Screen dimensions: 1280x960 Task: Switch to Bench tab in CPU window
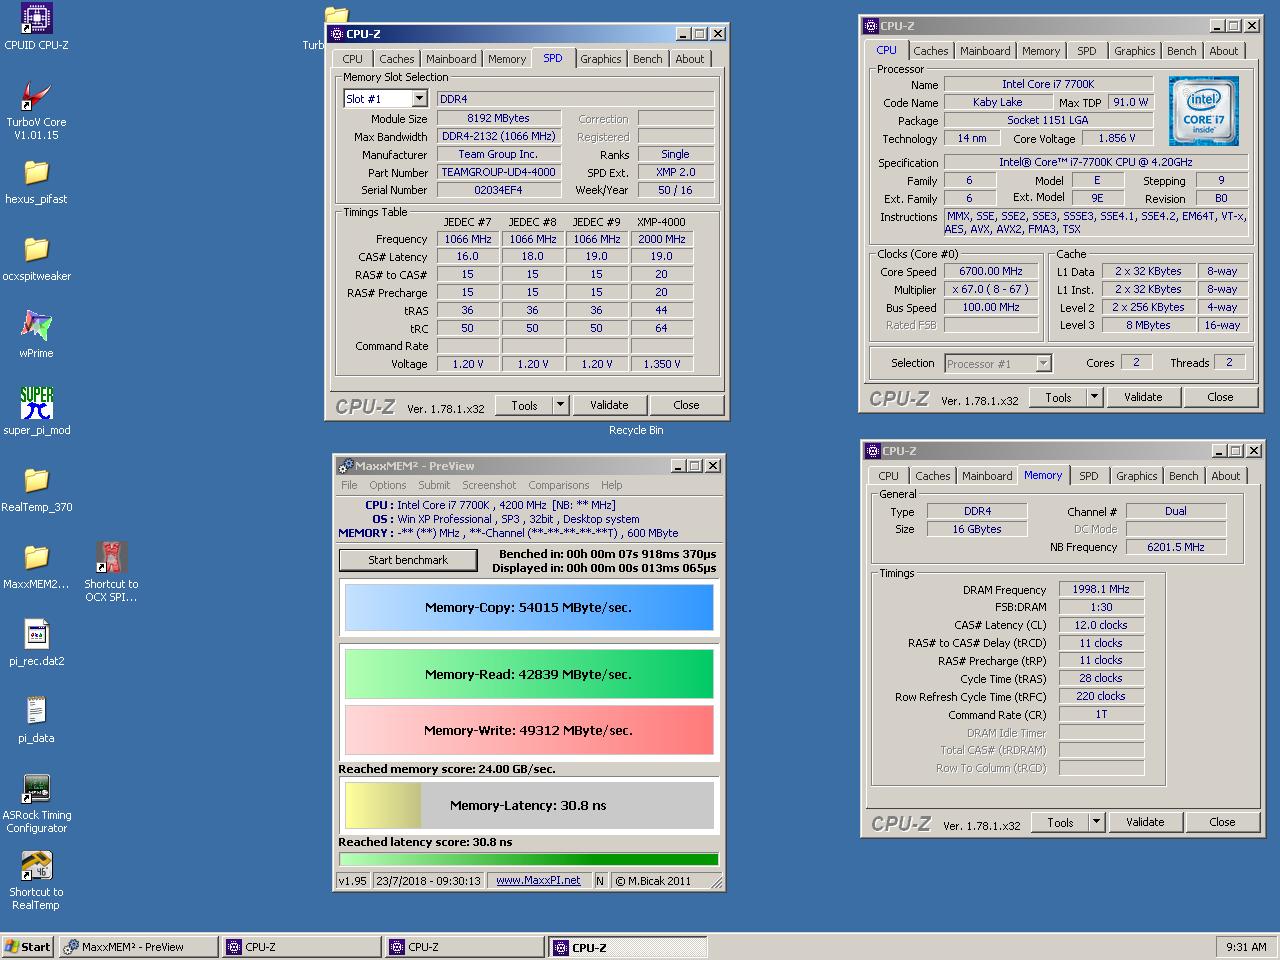(1181, 51)
